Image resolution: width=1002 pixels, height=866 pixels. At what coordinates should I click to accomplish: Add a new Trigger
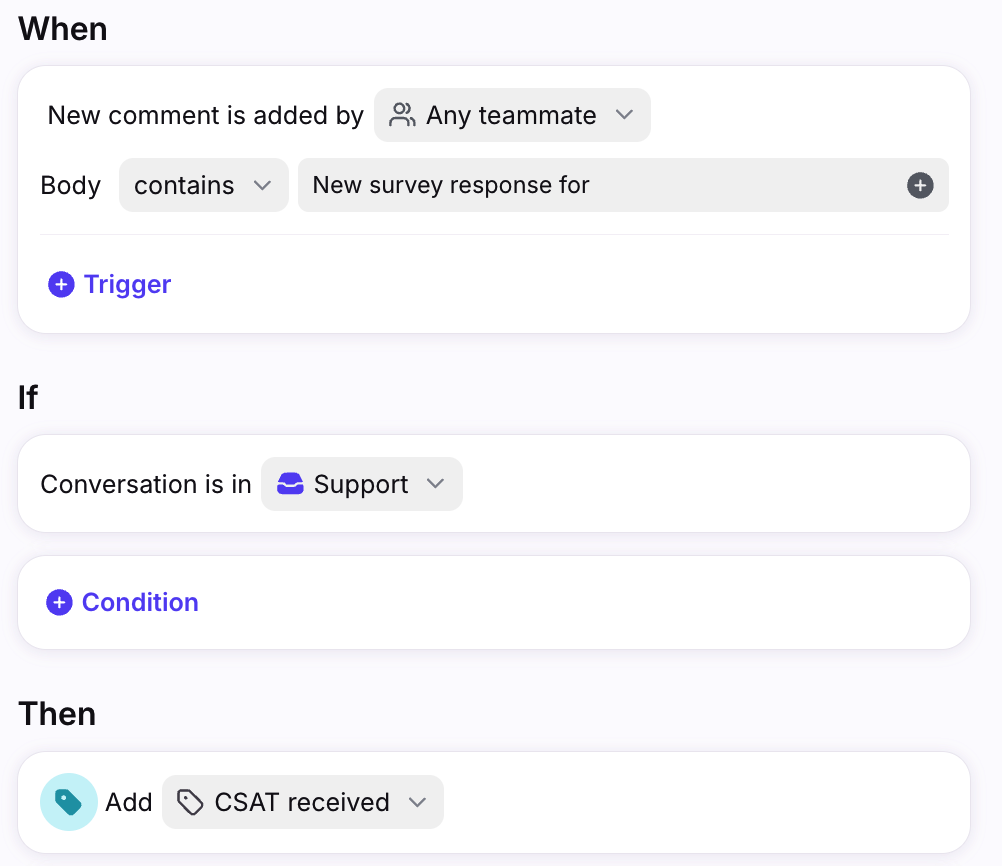109,284
